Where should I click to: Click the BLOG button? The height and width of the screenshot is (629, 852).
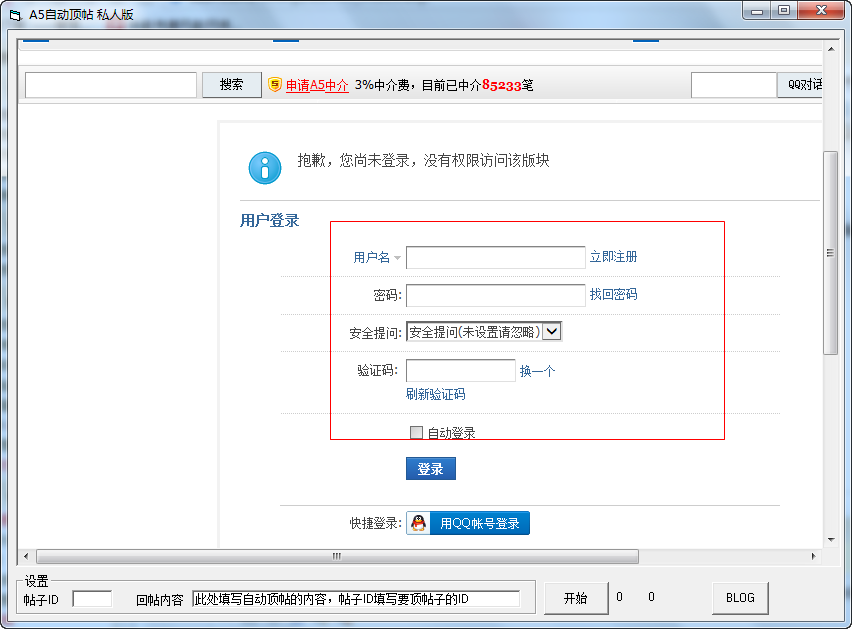coord(740,598)
